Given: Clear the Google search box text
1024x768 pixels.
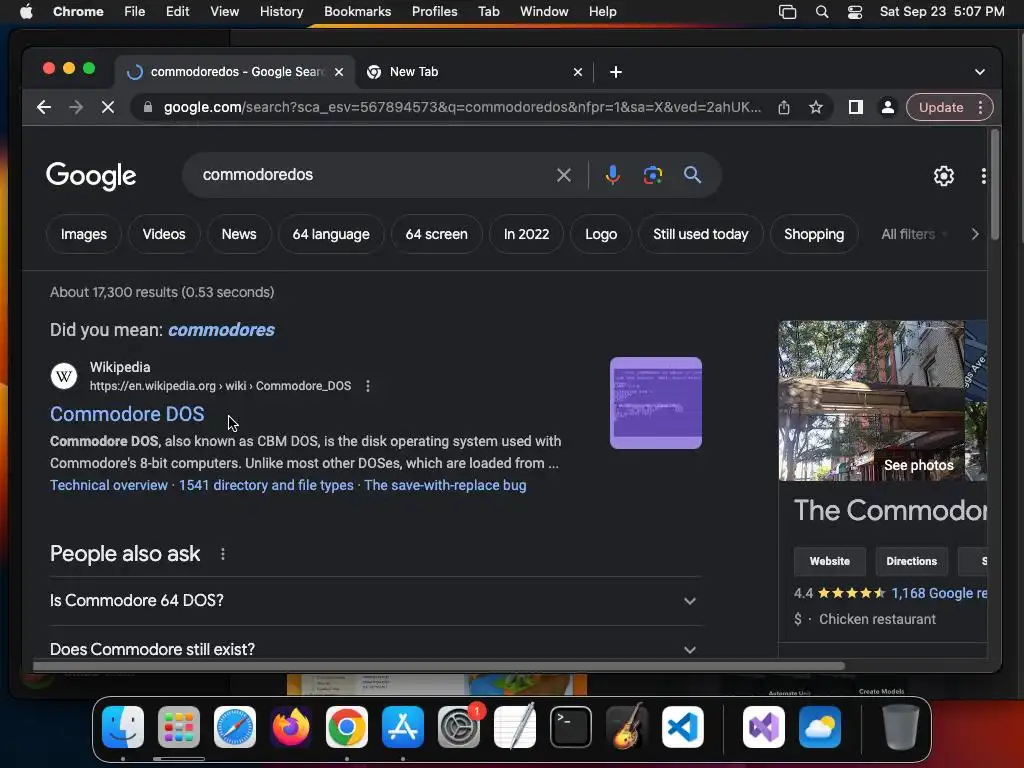Looking at the screenshot, I should coord(564,175).
